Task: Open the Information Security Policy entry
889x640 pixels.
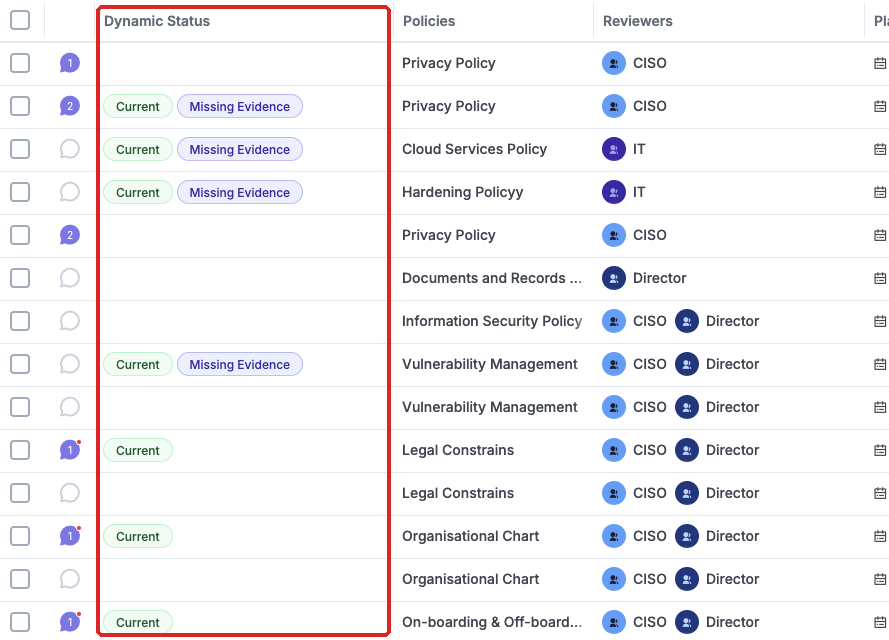Action: click(492, 321)
